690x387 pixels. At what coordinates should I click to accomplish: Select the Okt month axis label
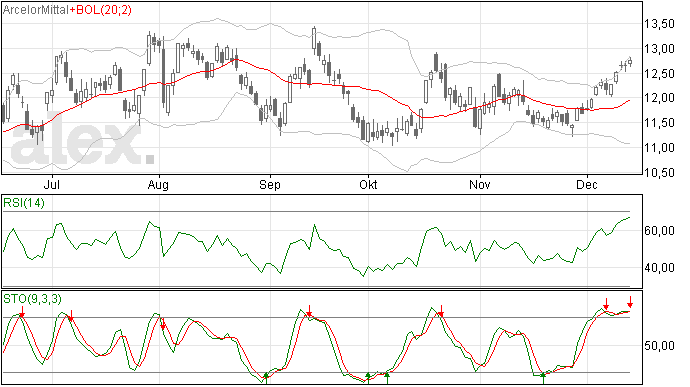pos(368,184)
